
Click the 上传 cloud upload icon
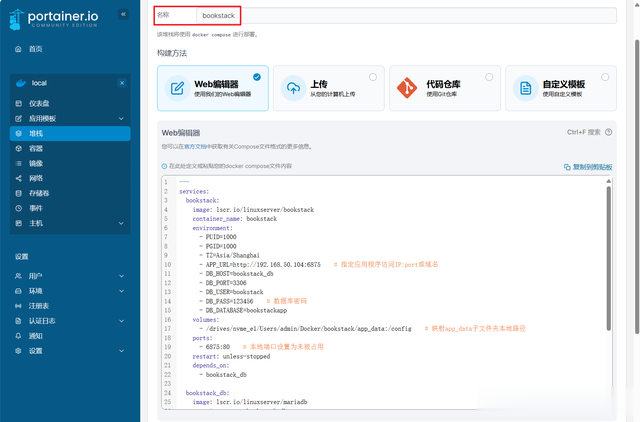coord(293,88)
